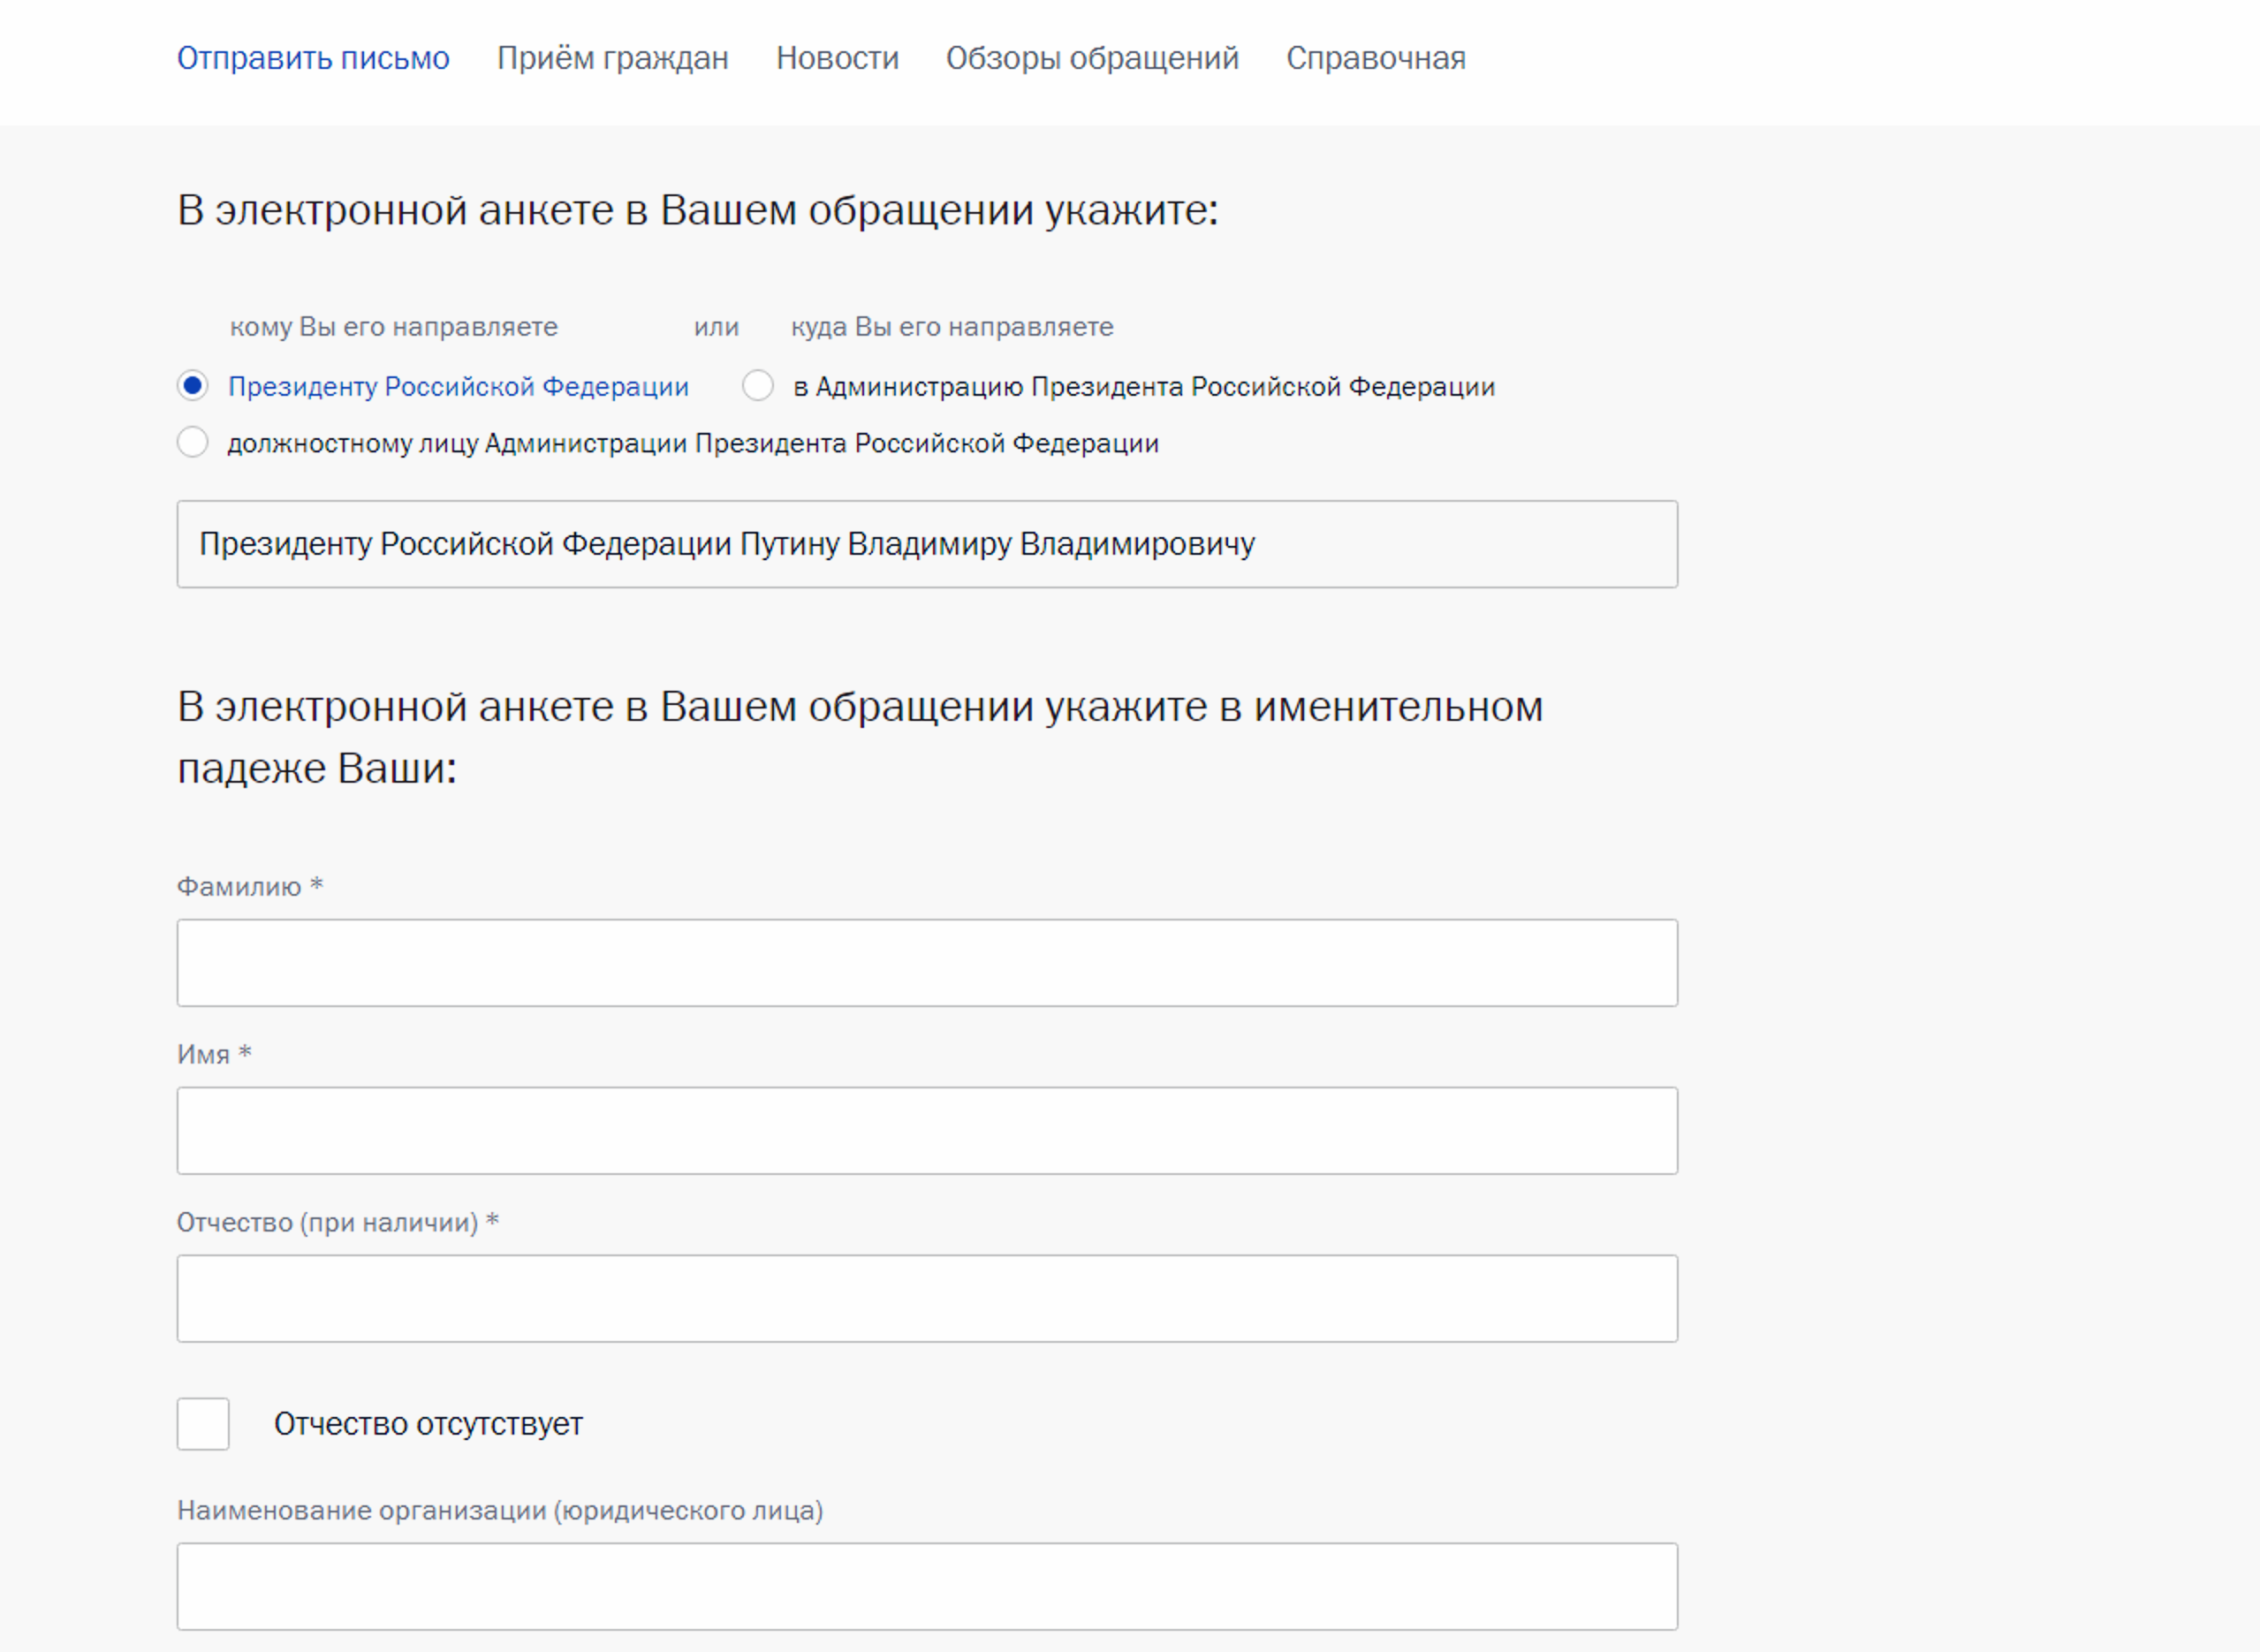Open the Новости menu item
Viewport: 2260px width, 1652px height.
pyautogui.click(x=837, y=58)
